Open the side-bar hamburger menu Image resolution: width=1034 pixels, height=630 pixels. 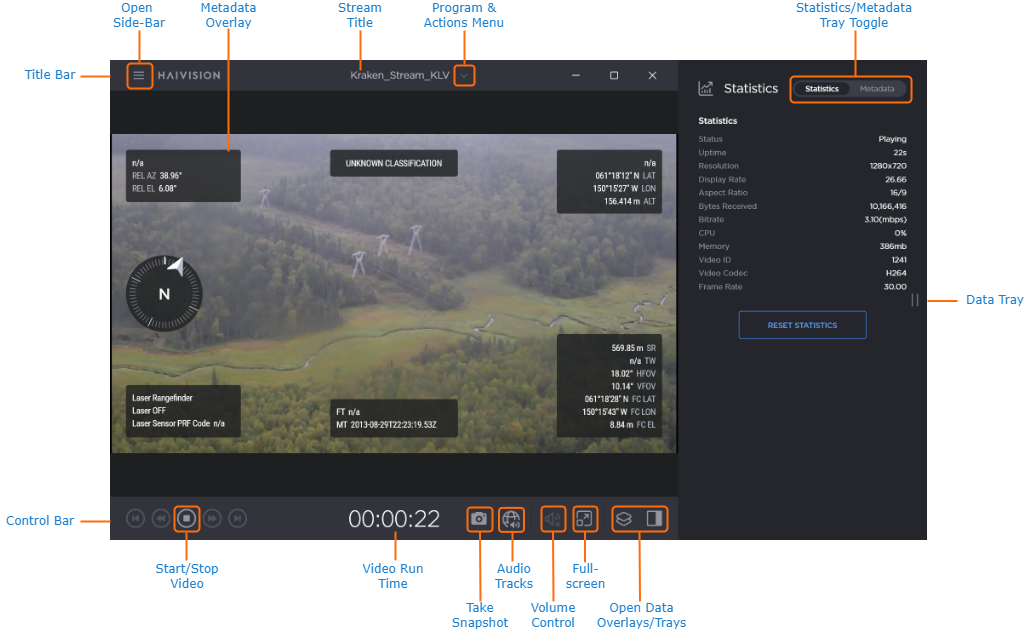pos(139,76)
